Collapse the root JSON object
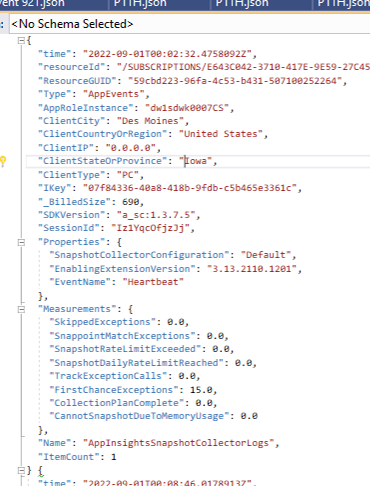Viewport: 370px width, 486px height. [x=21, y=41]
